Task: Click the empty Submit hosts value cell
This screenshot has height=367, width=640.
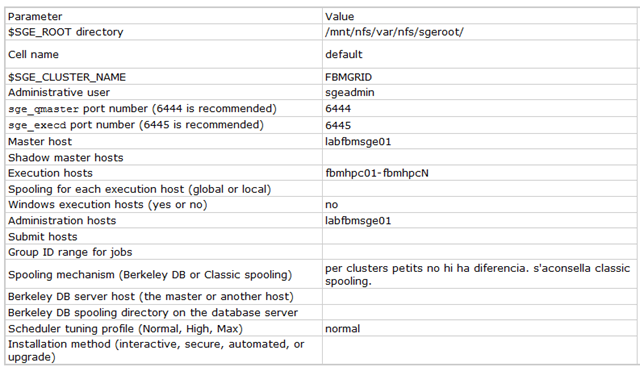Action: (x=480, y=236)
